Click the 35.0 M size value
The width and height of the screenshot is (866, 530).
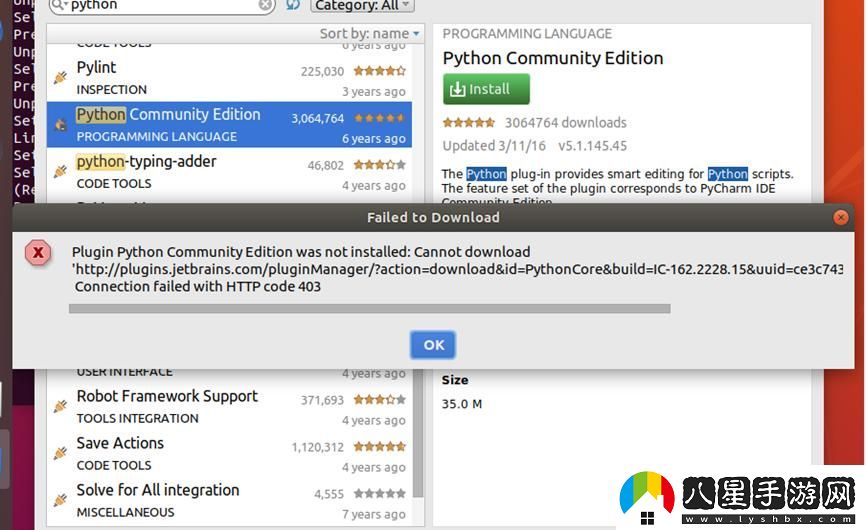pos(462,404)
